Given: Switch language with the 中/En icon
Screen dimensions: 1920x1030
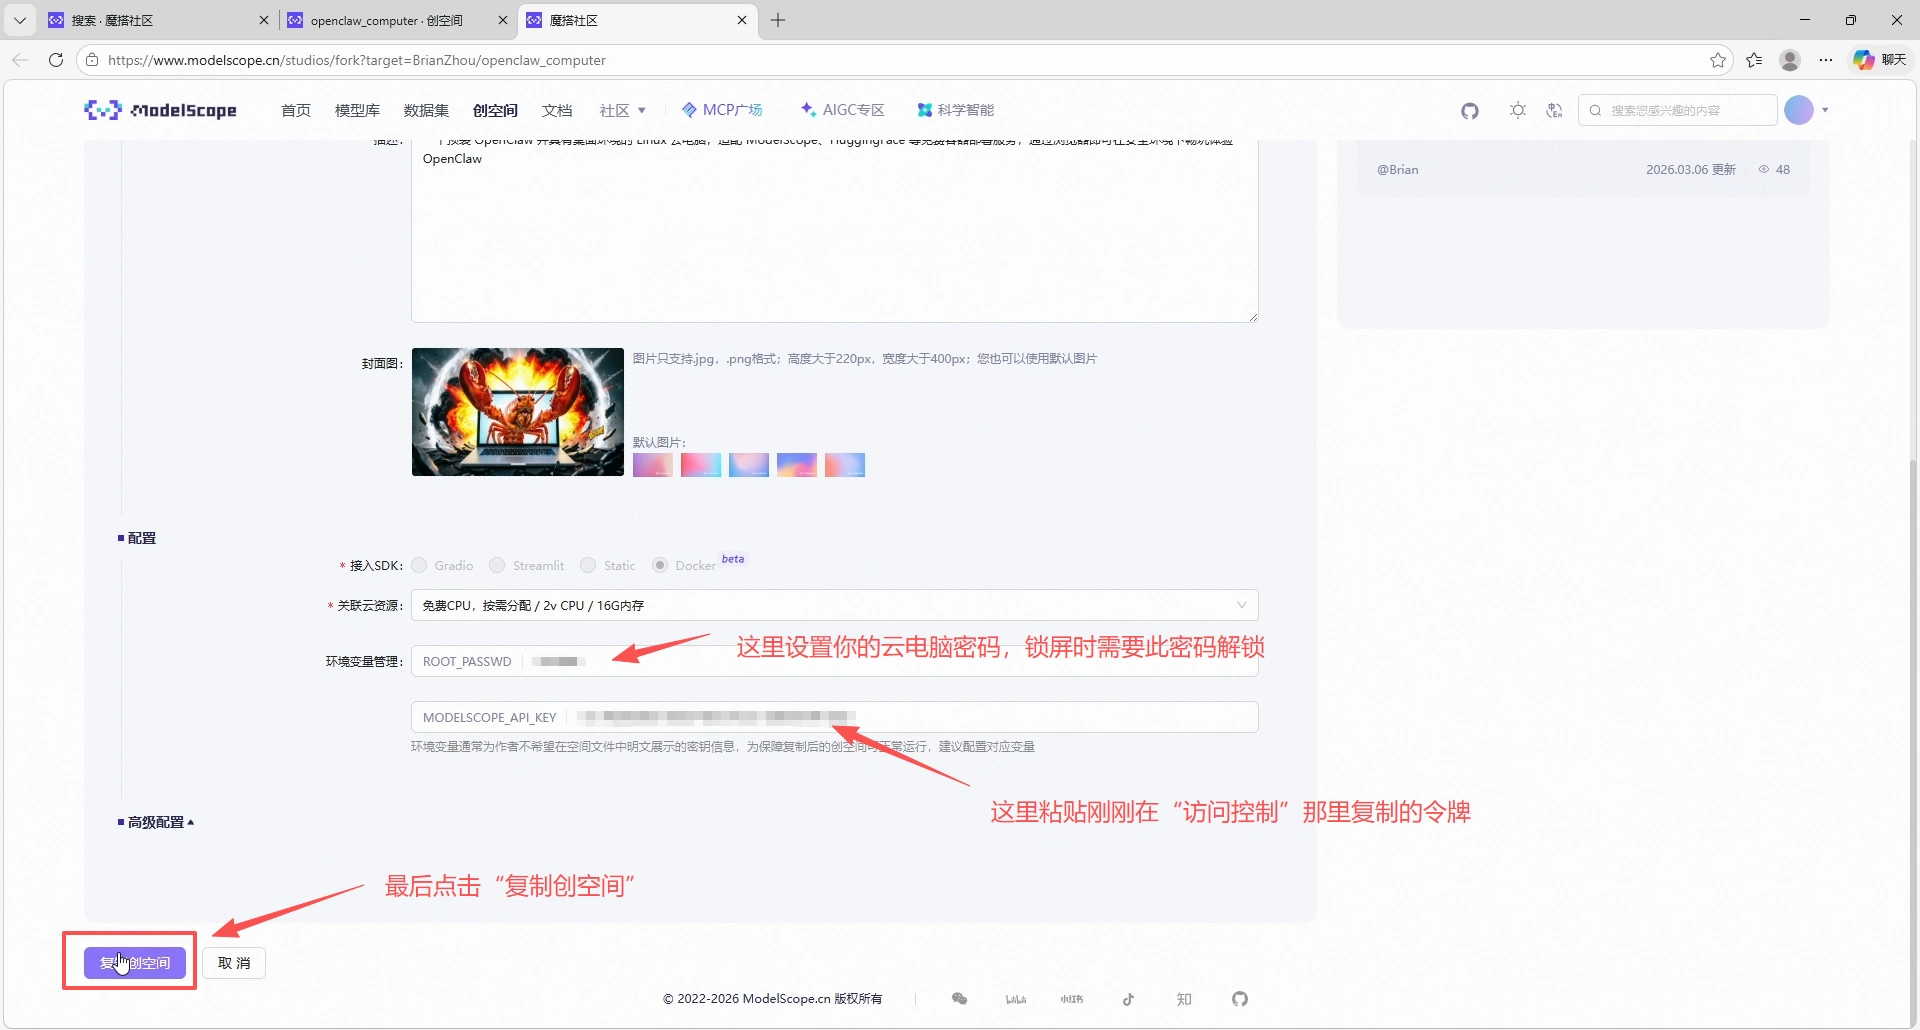Looking at the screenshot, I should [x=1554, y=110].
